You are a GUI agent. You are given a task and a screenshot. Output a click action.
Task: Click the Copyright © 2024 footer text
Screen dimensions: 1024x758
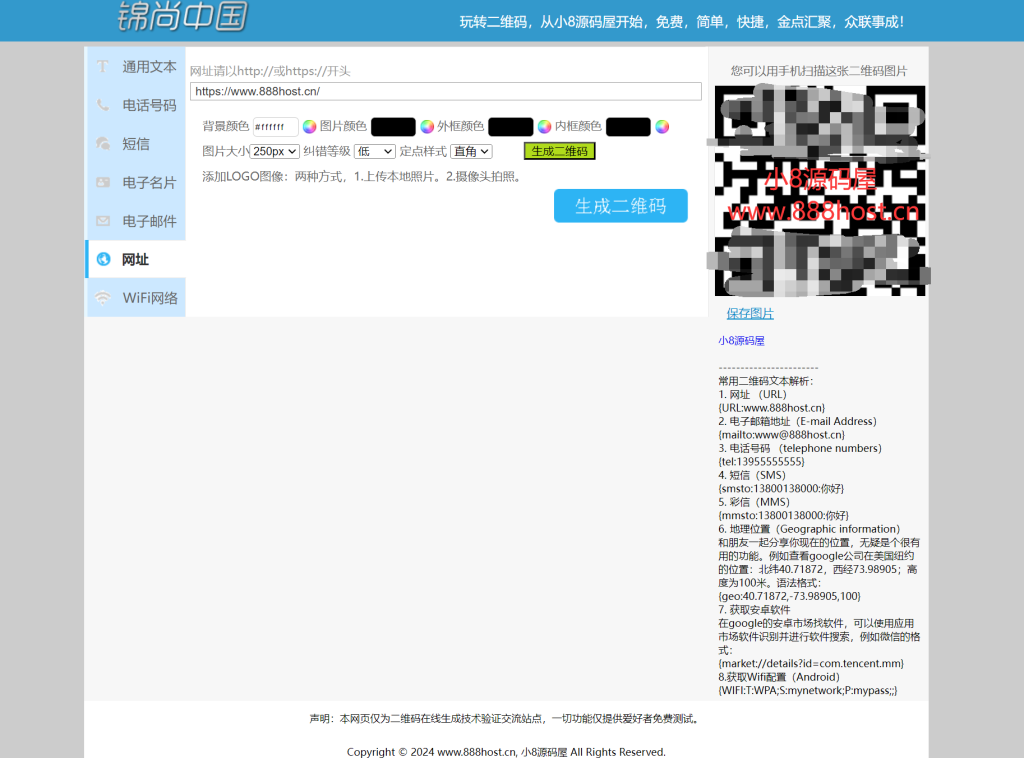pos(506,752)
